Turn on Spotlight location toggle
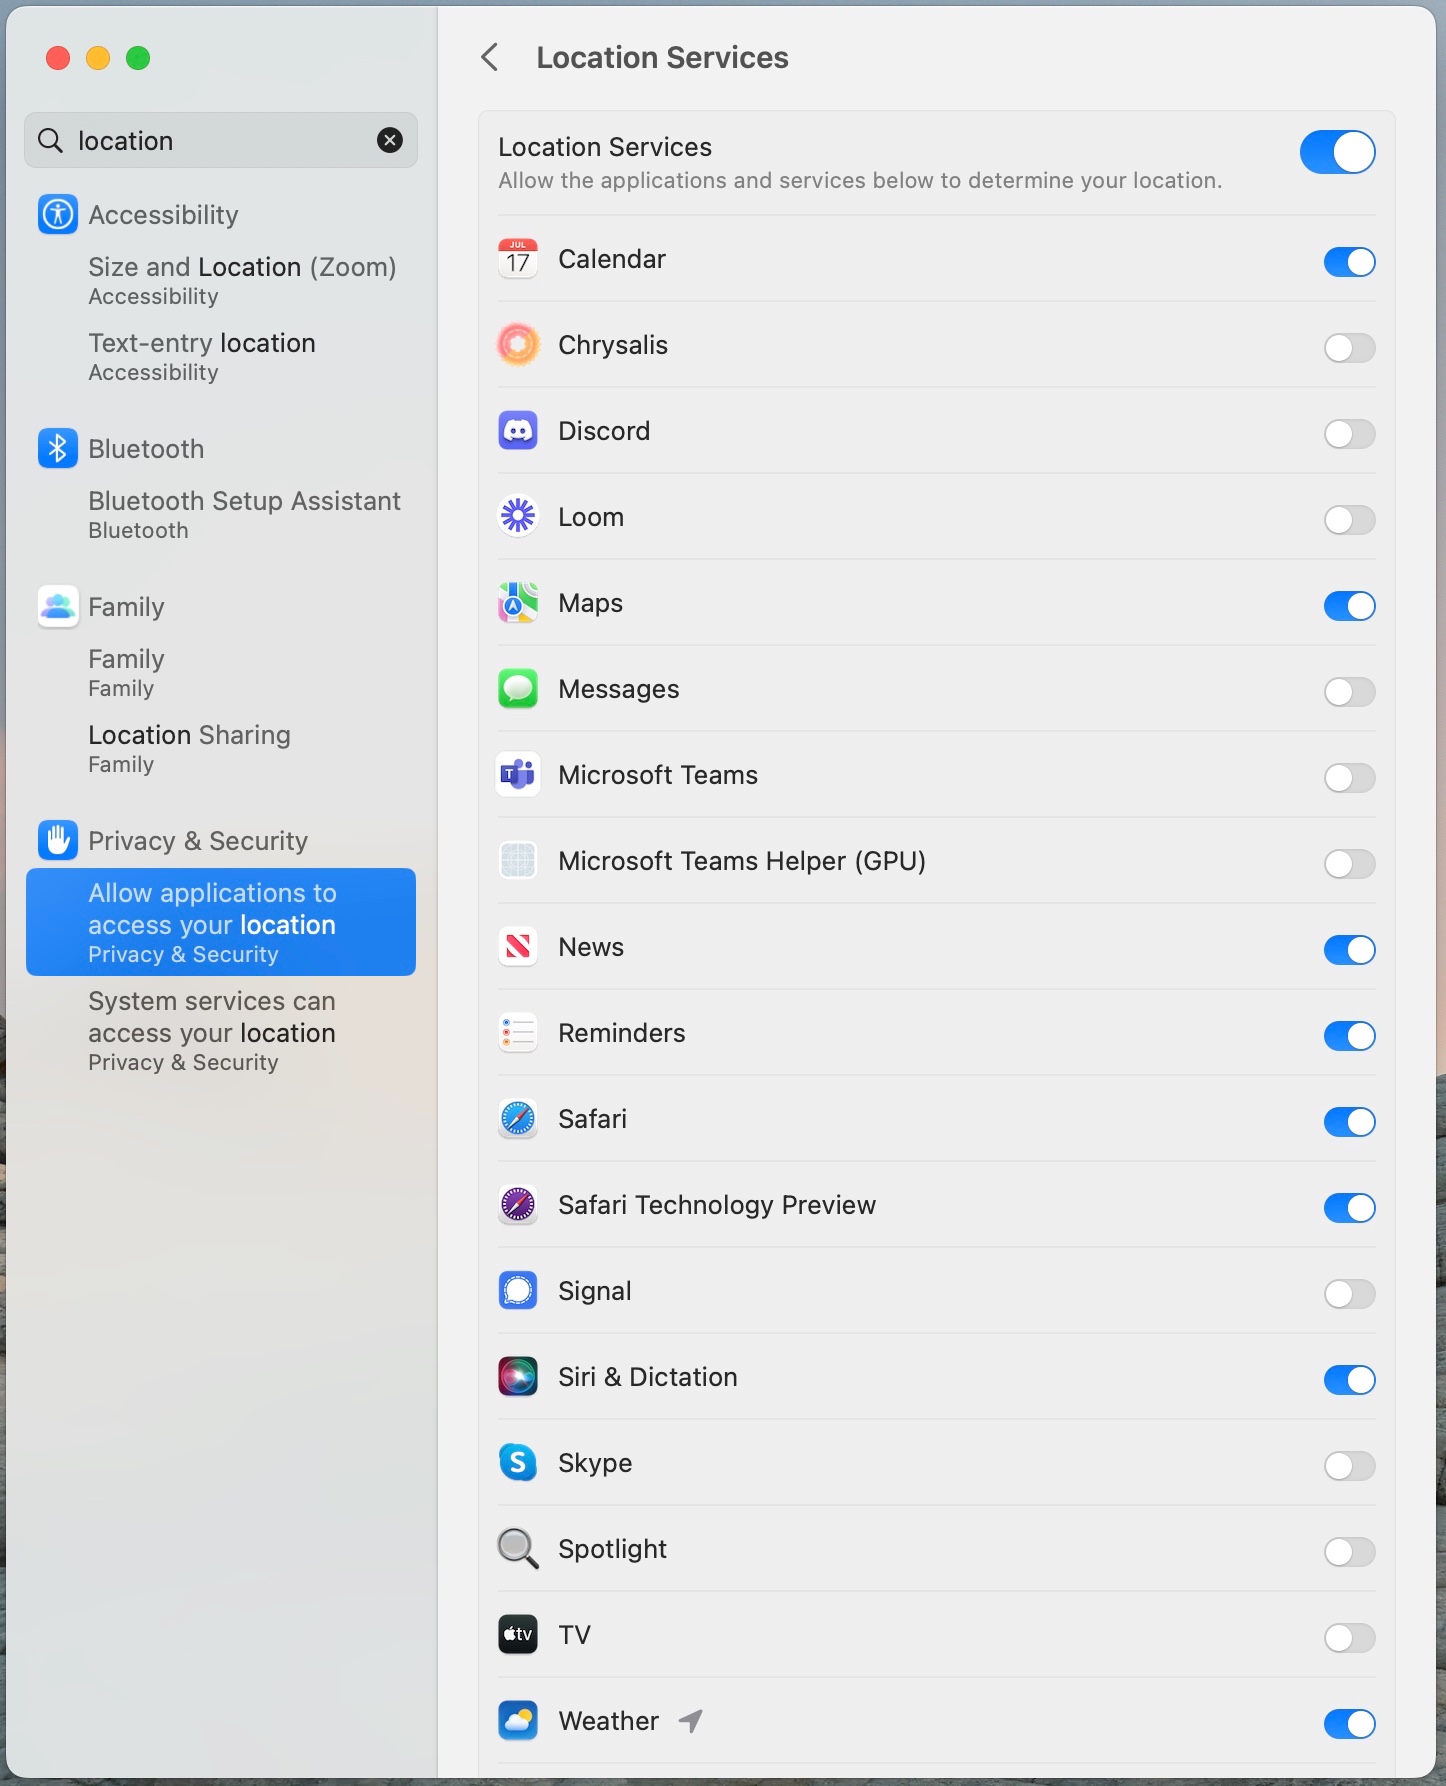 point(1350,1552)
